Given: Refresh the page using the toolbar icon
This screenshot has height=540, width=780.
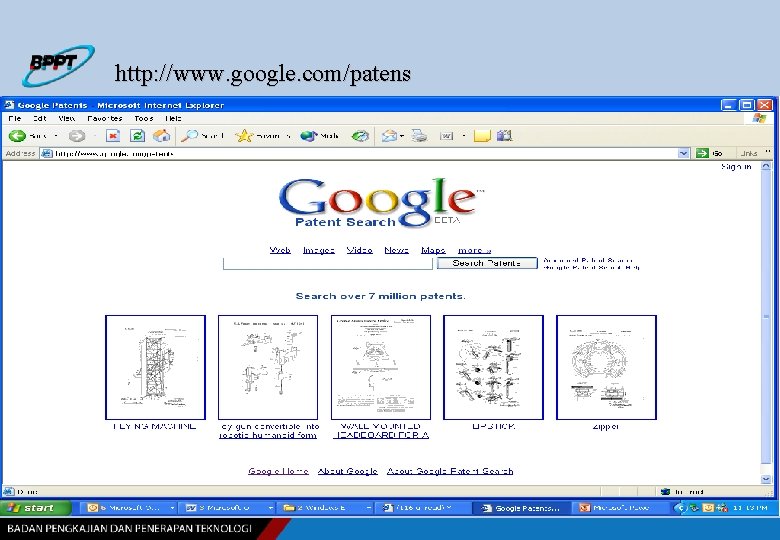Looking at the screenshot, I should [137, 136].
